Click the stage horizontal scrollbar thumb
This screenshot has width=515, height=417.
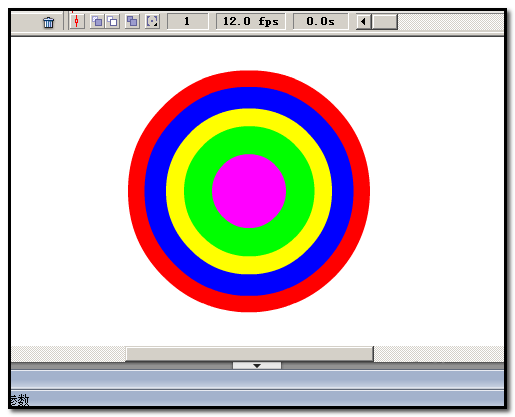[x=249, y=354]
